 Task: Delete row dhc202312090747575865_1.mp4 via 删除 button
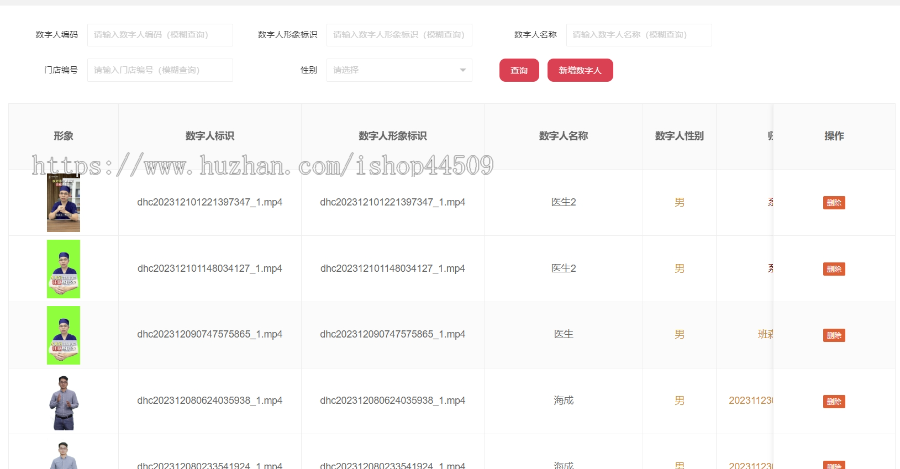pyautogui.click(x=833, y=335)
